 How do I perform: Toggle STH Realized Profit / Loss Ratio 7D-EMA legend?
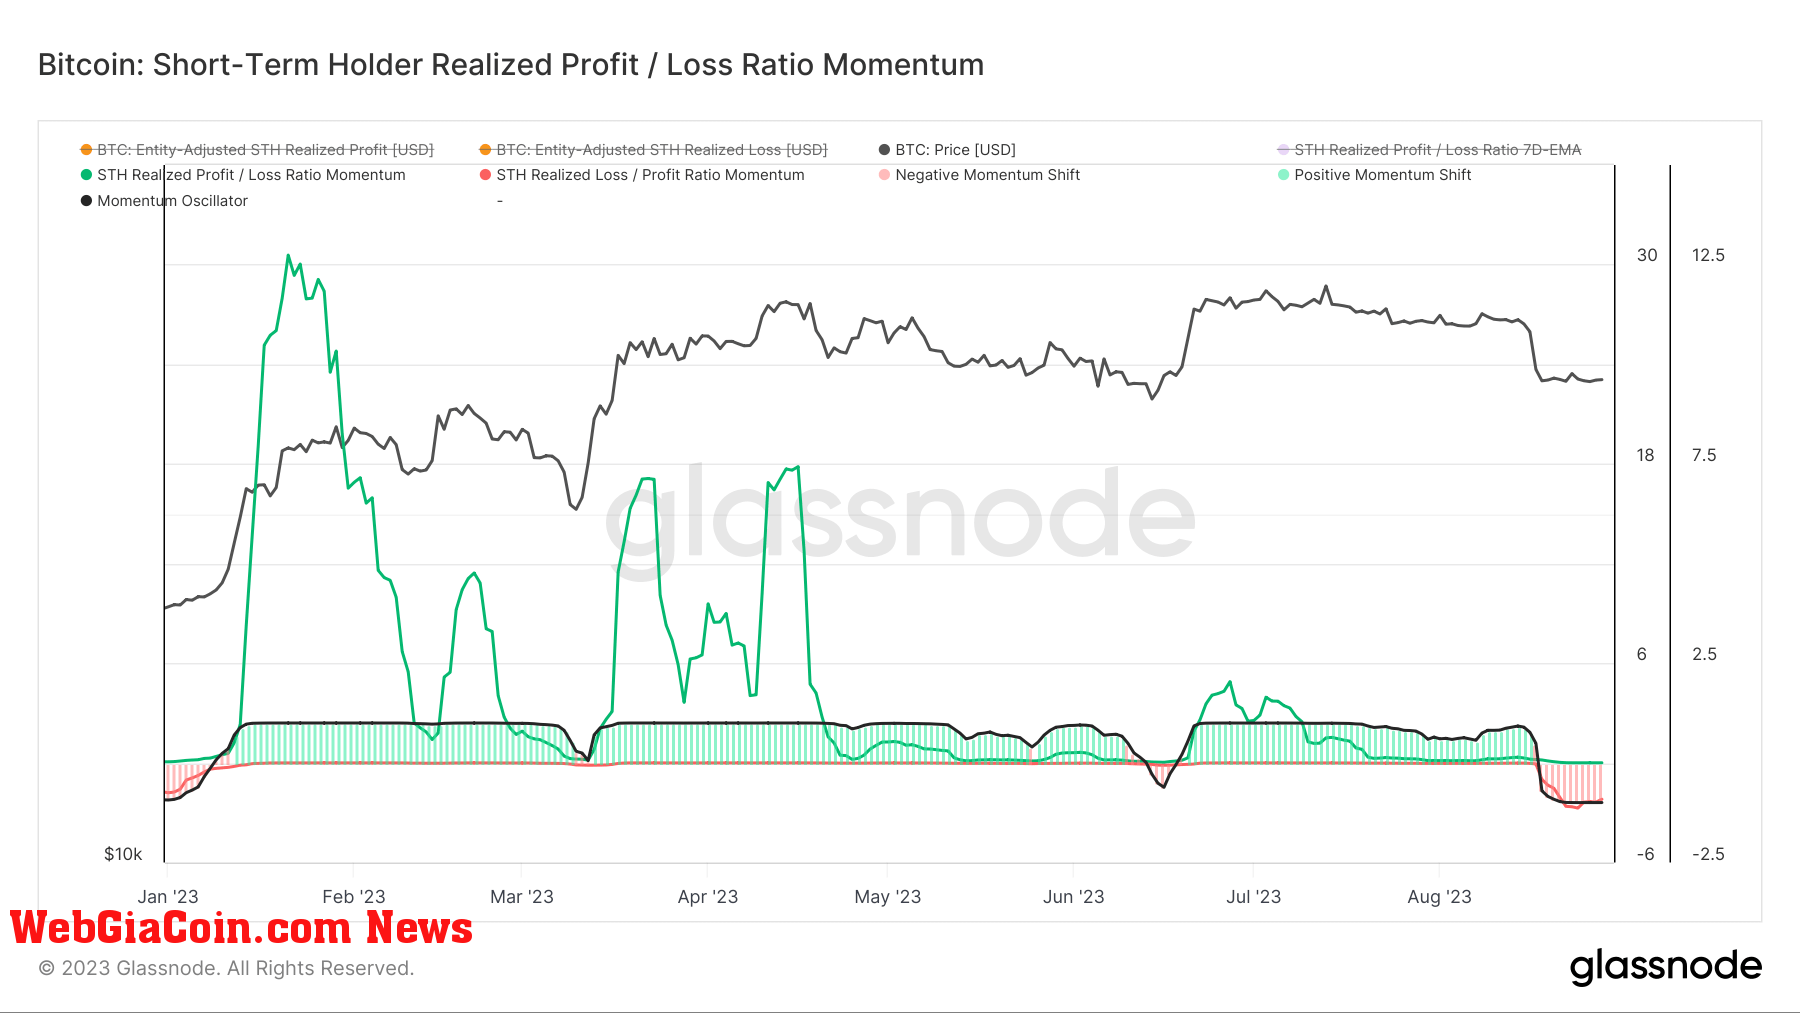coord(1430,150)
